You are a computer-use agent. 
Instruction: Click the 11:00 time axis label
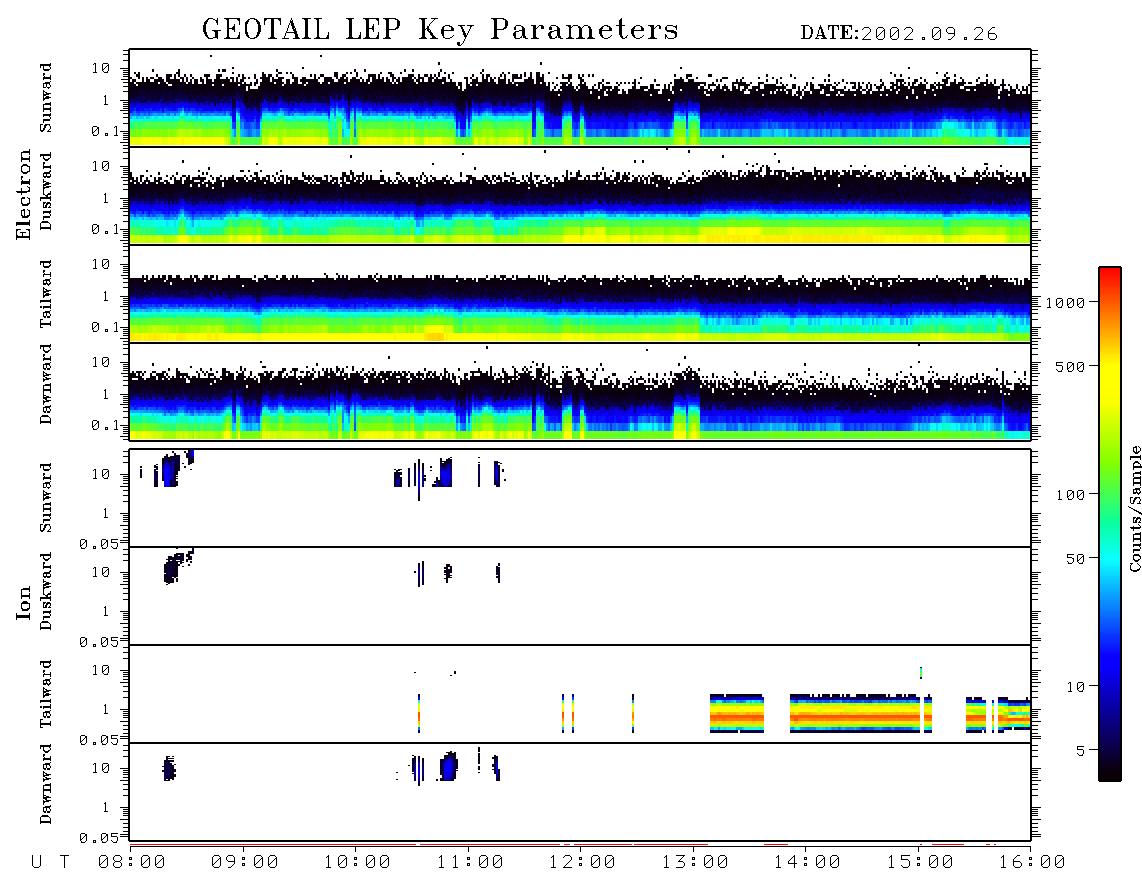[470, 863]
